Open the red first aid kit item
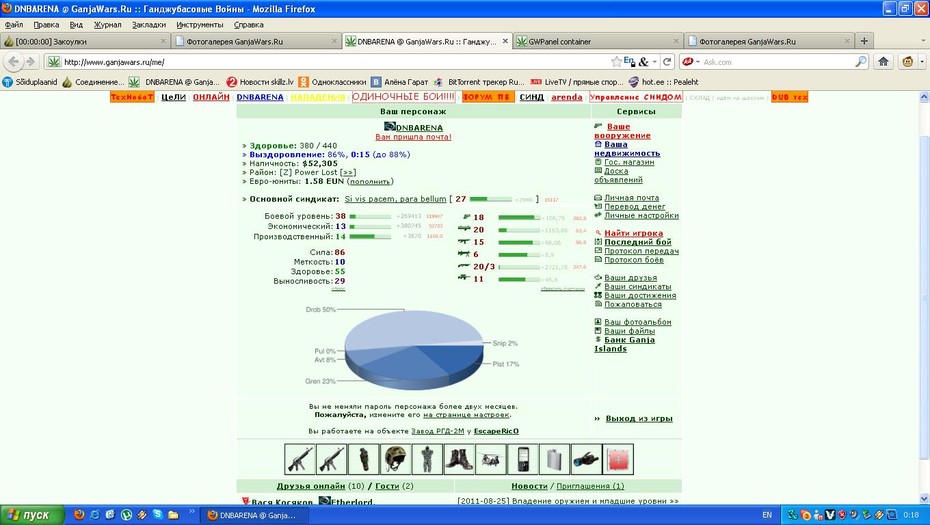This screenshot has width=930, height=525. pos(618,459)
